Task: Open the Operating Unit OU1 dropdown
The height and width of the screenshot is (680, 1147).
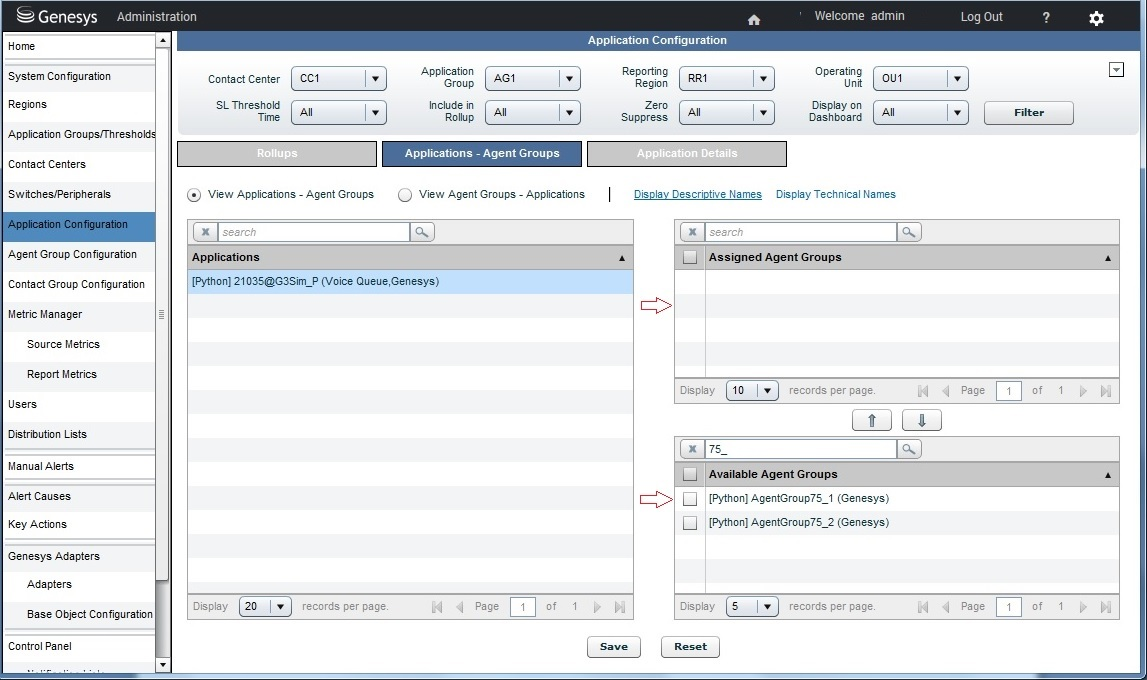Action: pos(920,78)
